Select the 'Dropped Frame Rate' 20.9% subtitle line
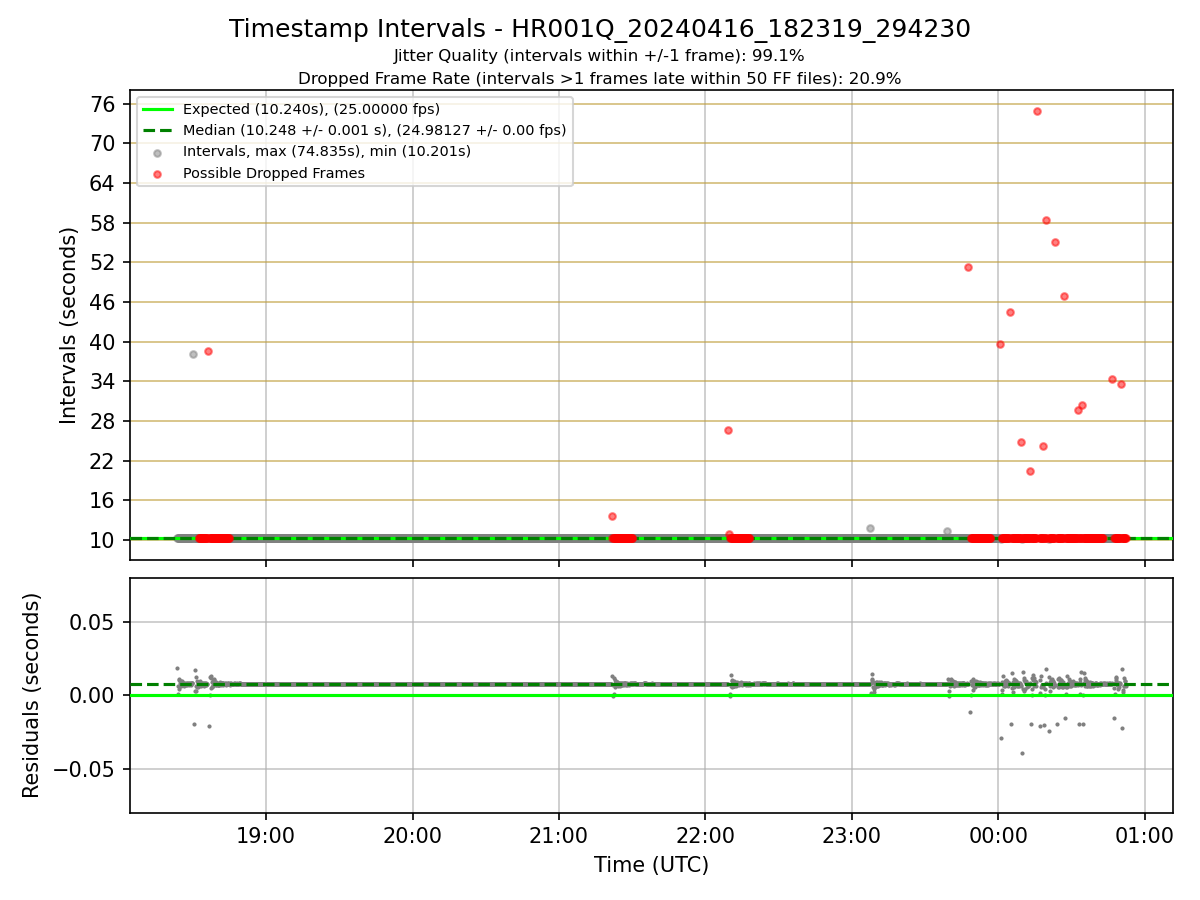This screenshot has width=1200, height=900. (x=599, y=78)
